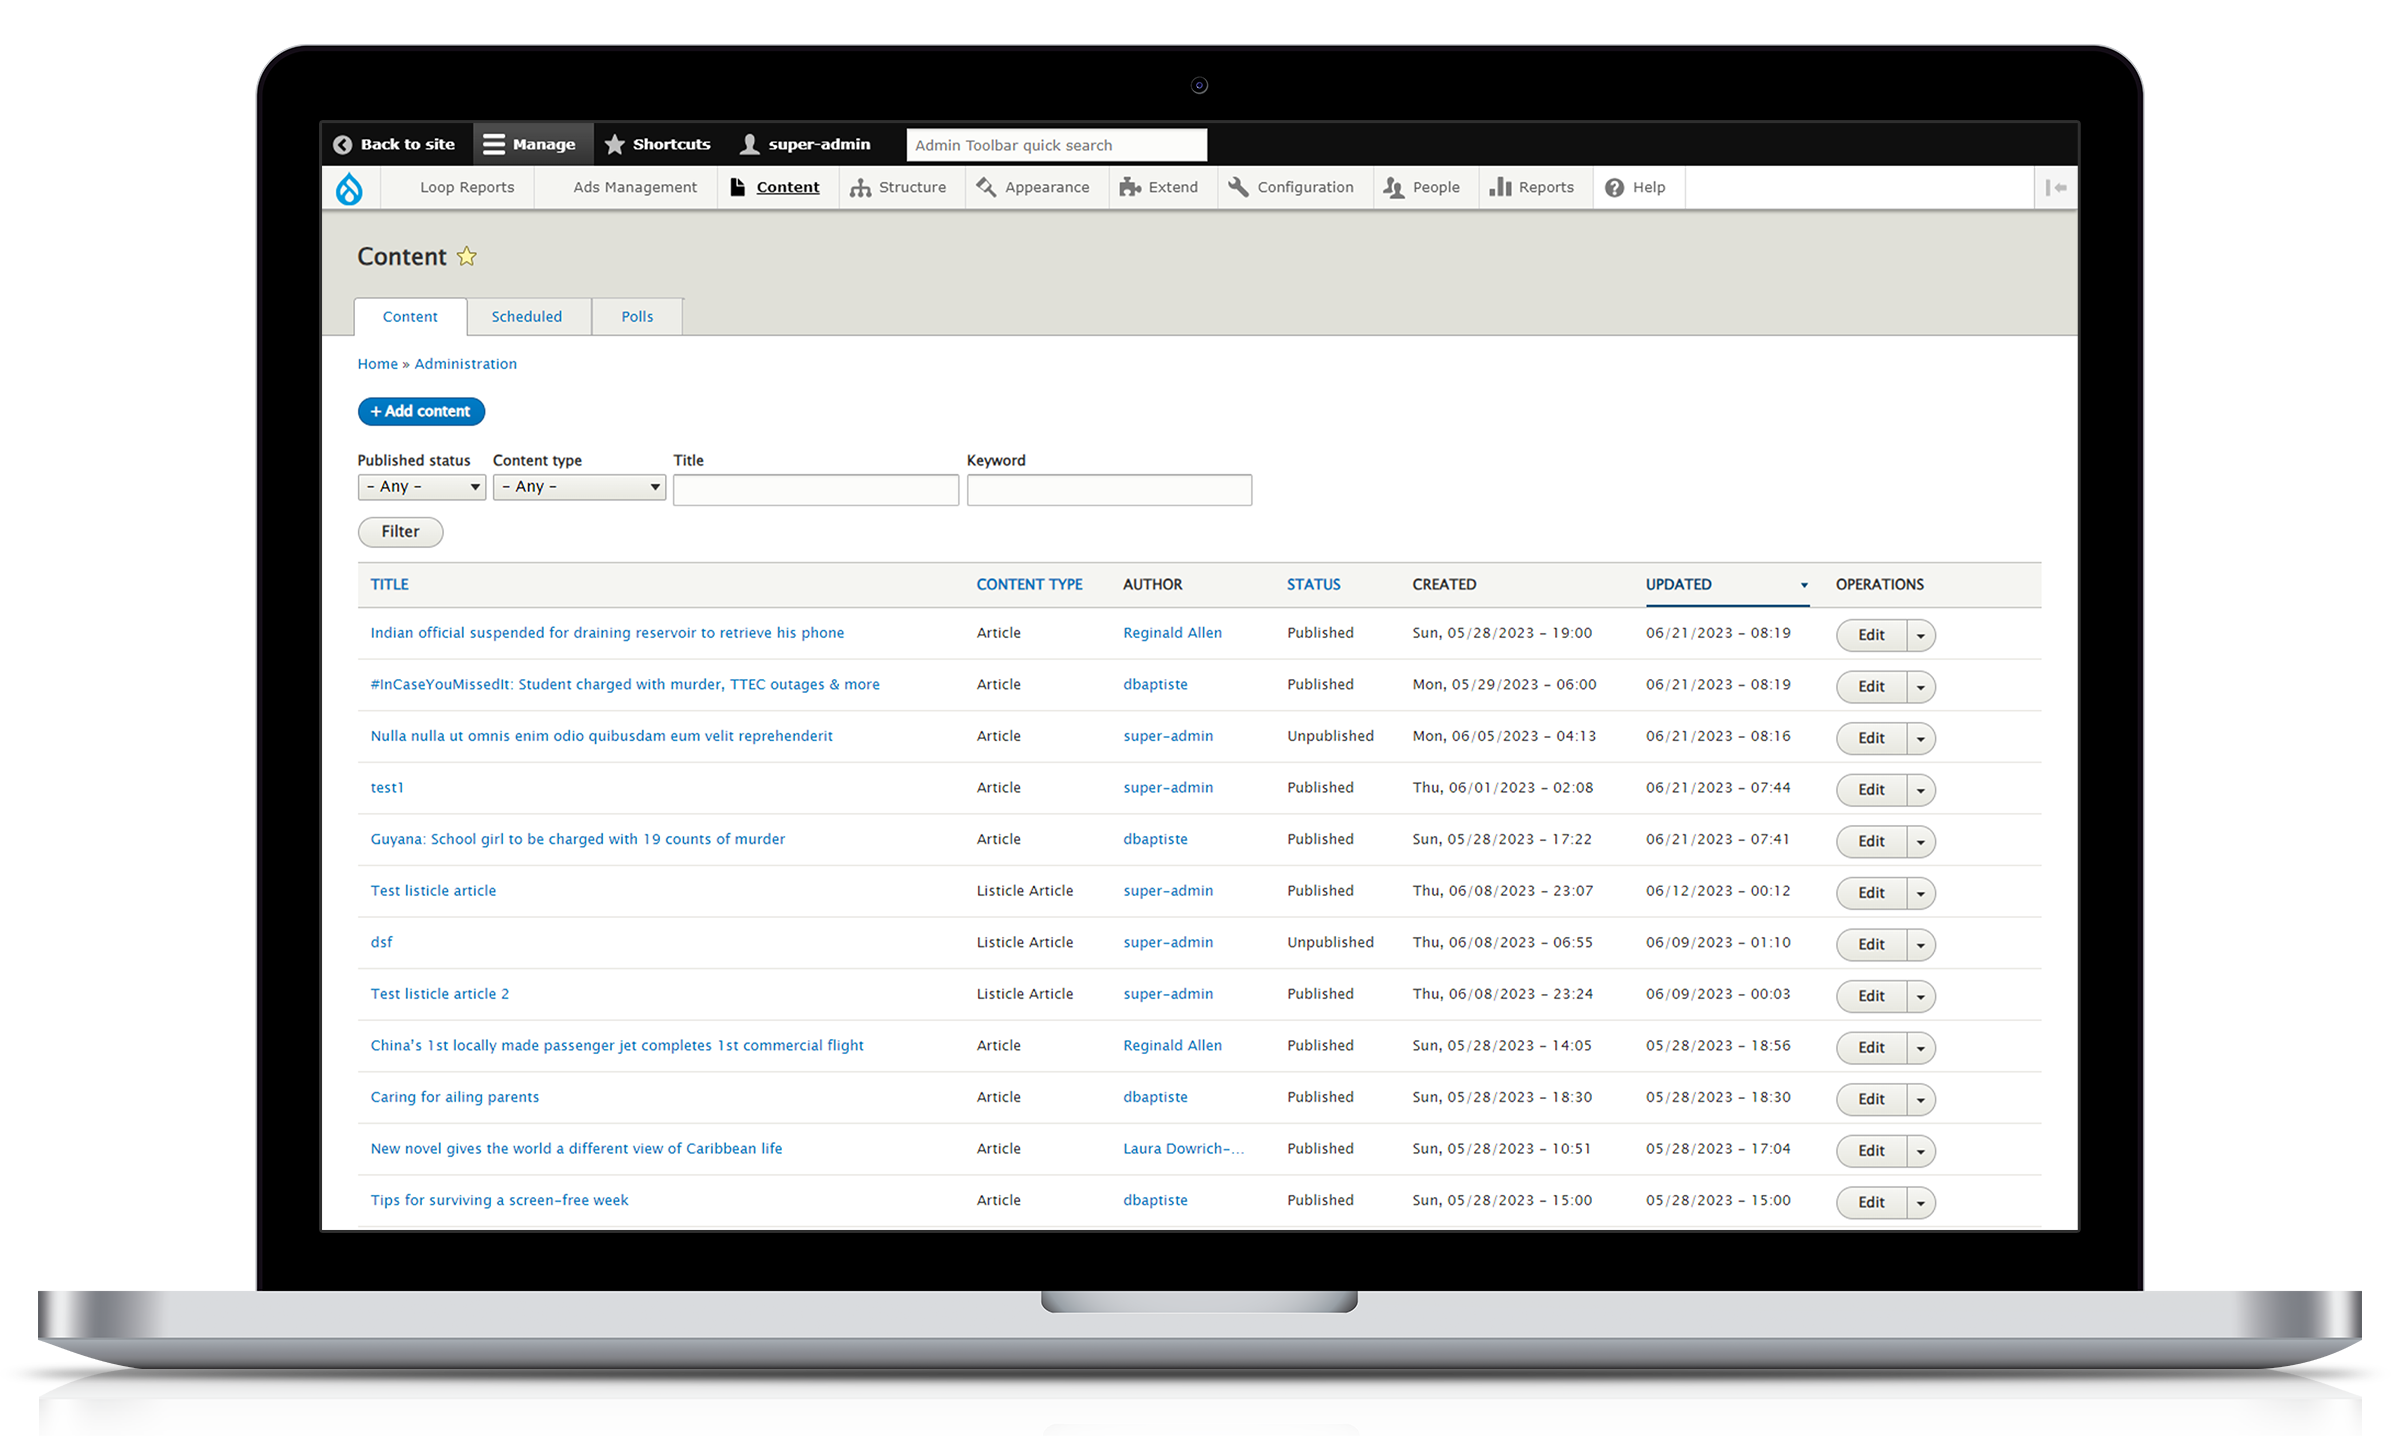The height and width of the screenshot is (1436, 2391).
Task: Expand the Edit dropdown arrow for test1 row
Action: tap(1920, 790)
